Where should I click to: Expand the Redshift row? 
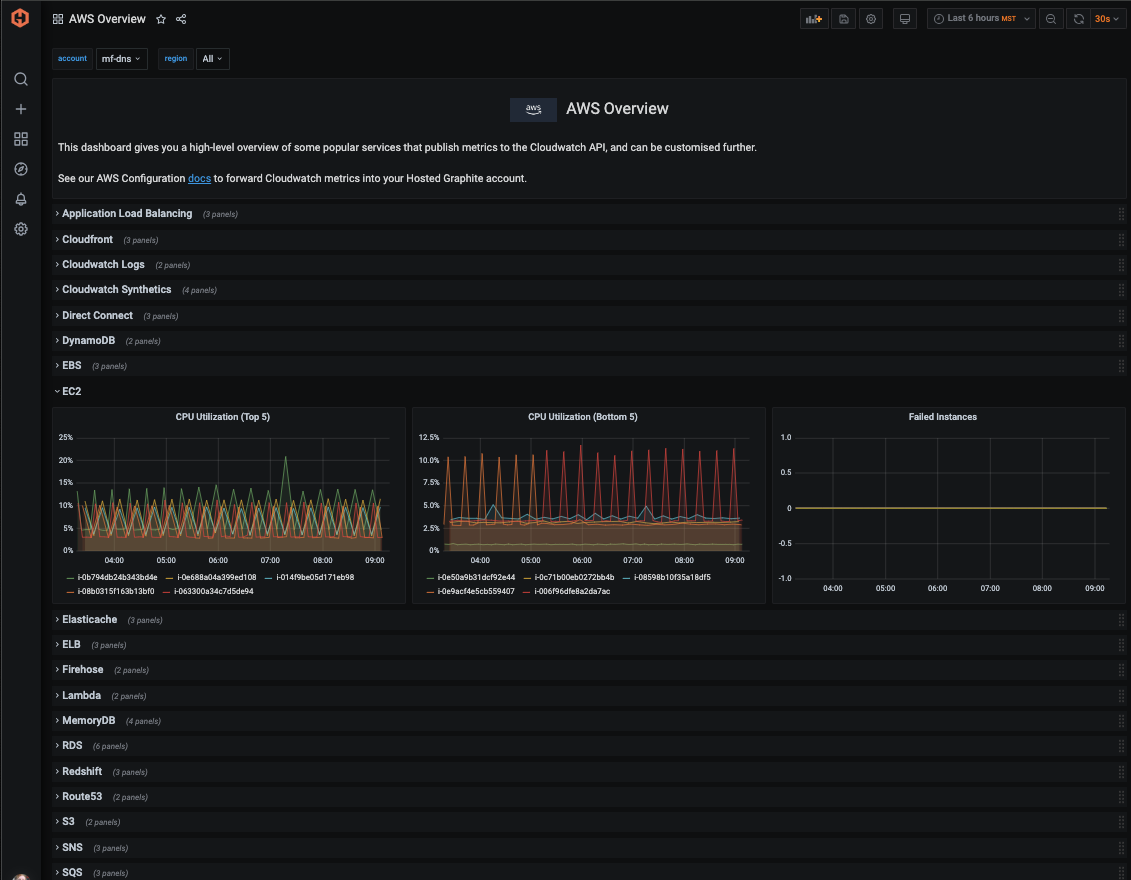(x=82, y=771)
